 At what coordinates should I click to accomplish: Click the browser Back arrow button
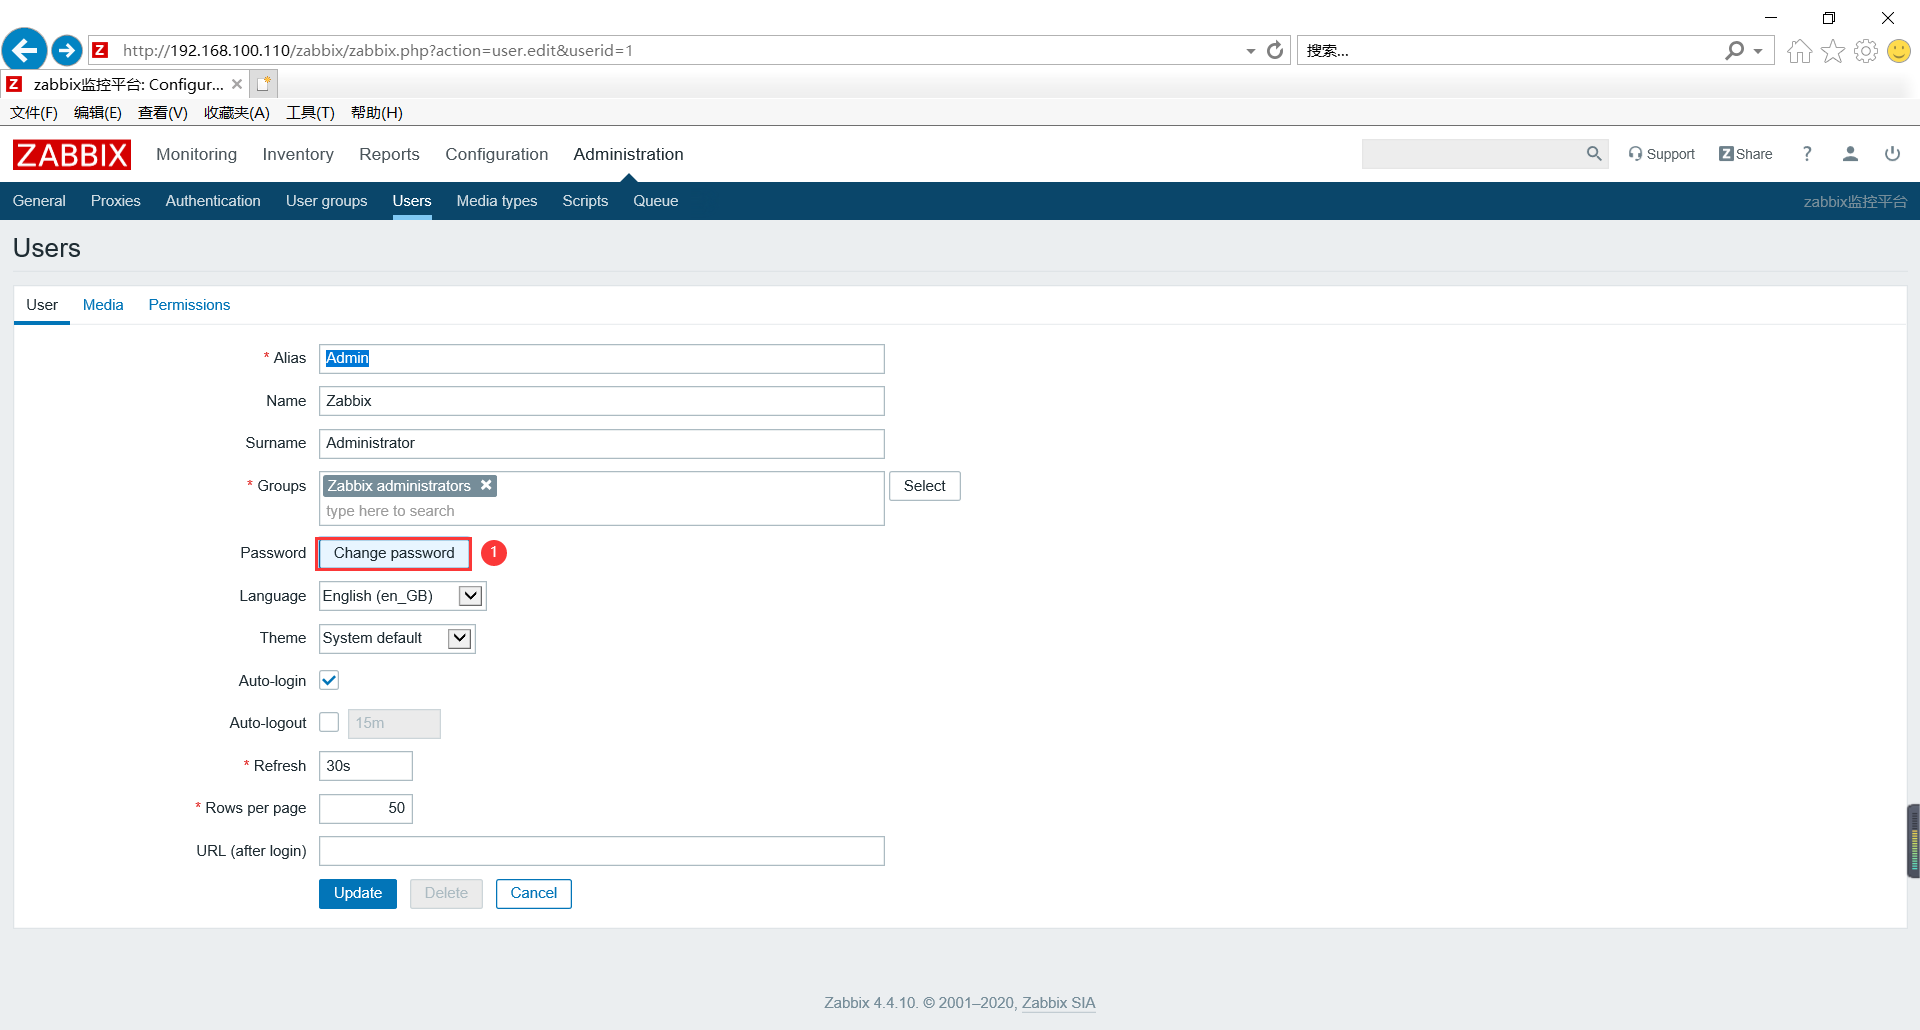[25, 50]
